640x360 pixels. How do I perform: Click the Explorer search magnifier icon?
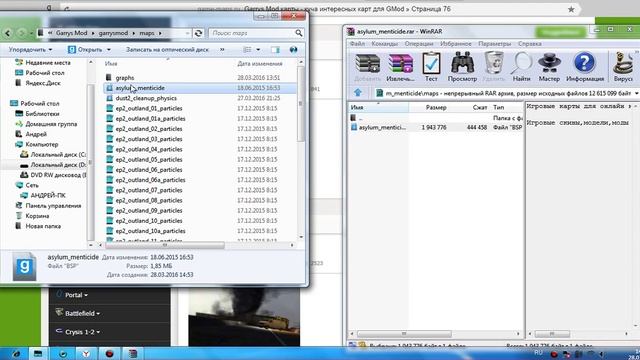pyautogui.click(x=298, y=33)
